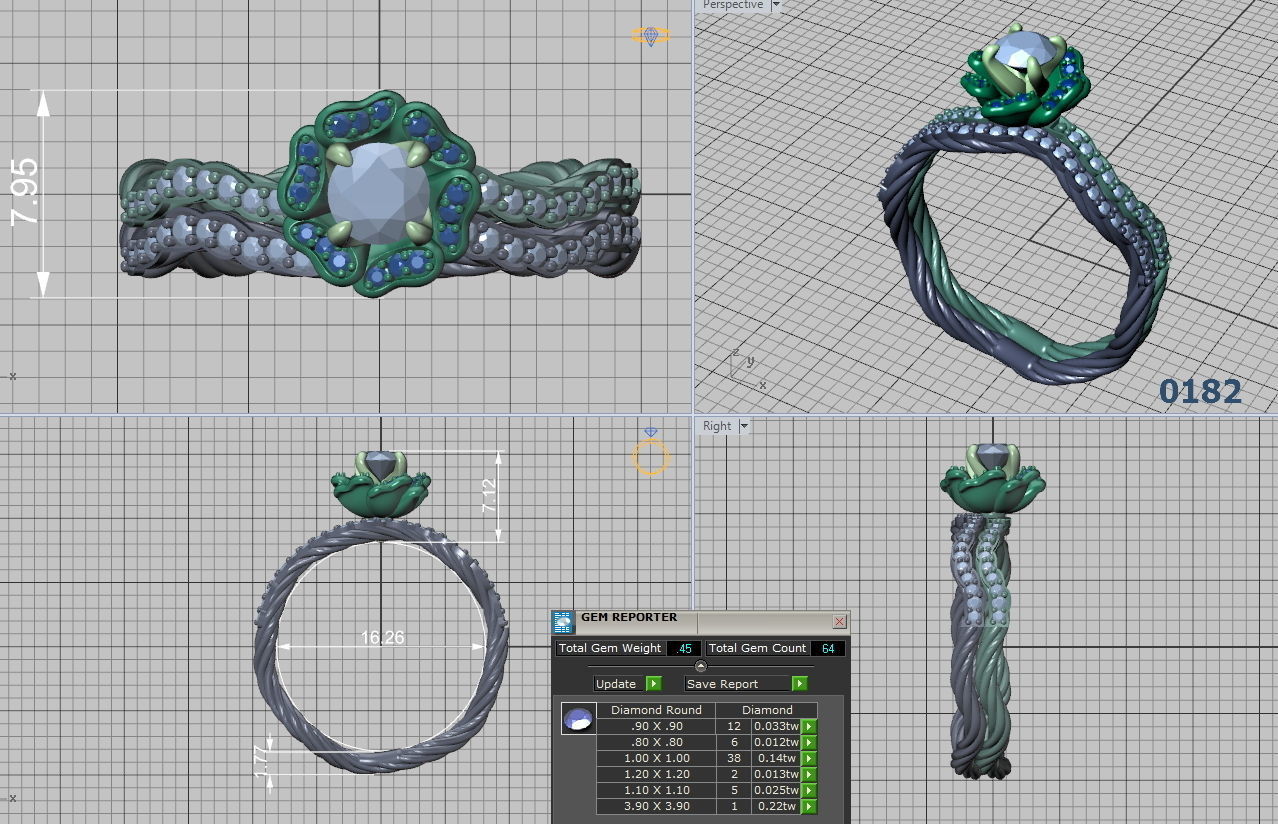Click the '0.22tw' weight cell

pyautogui.click(x=776, y=806)
